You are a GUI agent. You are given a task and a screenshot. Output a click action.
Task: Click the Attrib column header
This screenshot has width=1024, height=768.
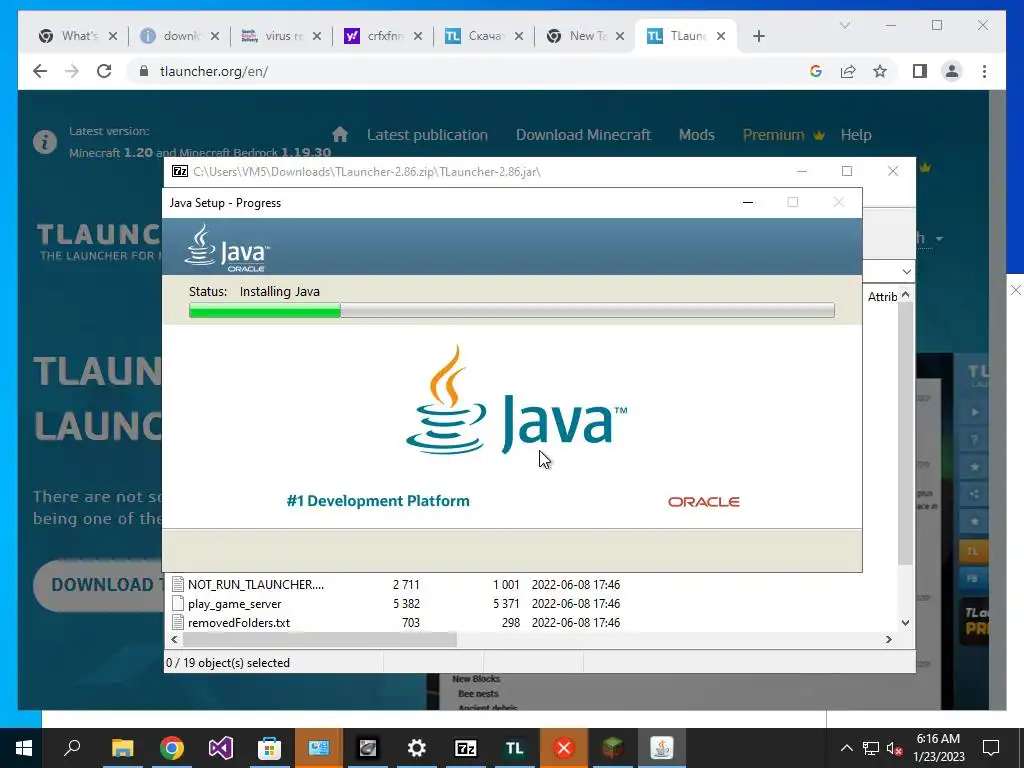coord(882,296)
